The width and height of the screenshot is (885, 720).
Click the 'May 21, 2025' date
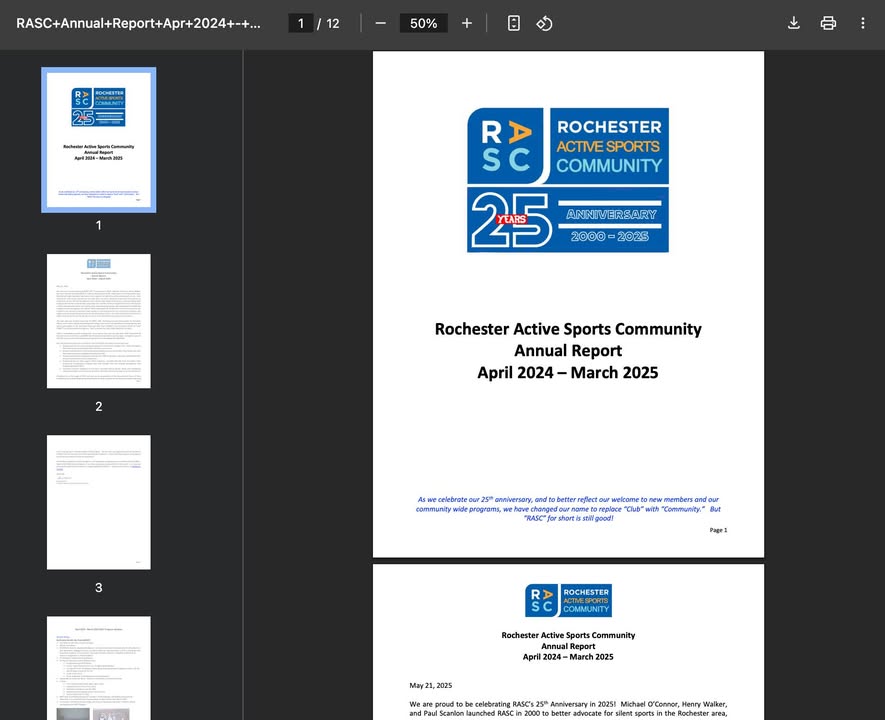click(431, 686)
